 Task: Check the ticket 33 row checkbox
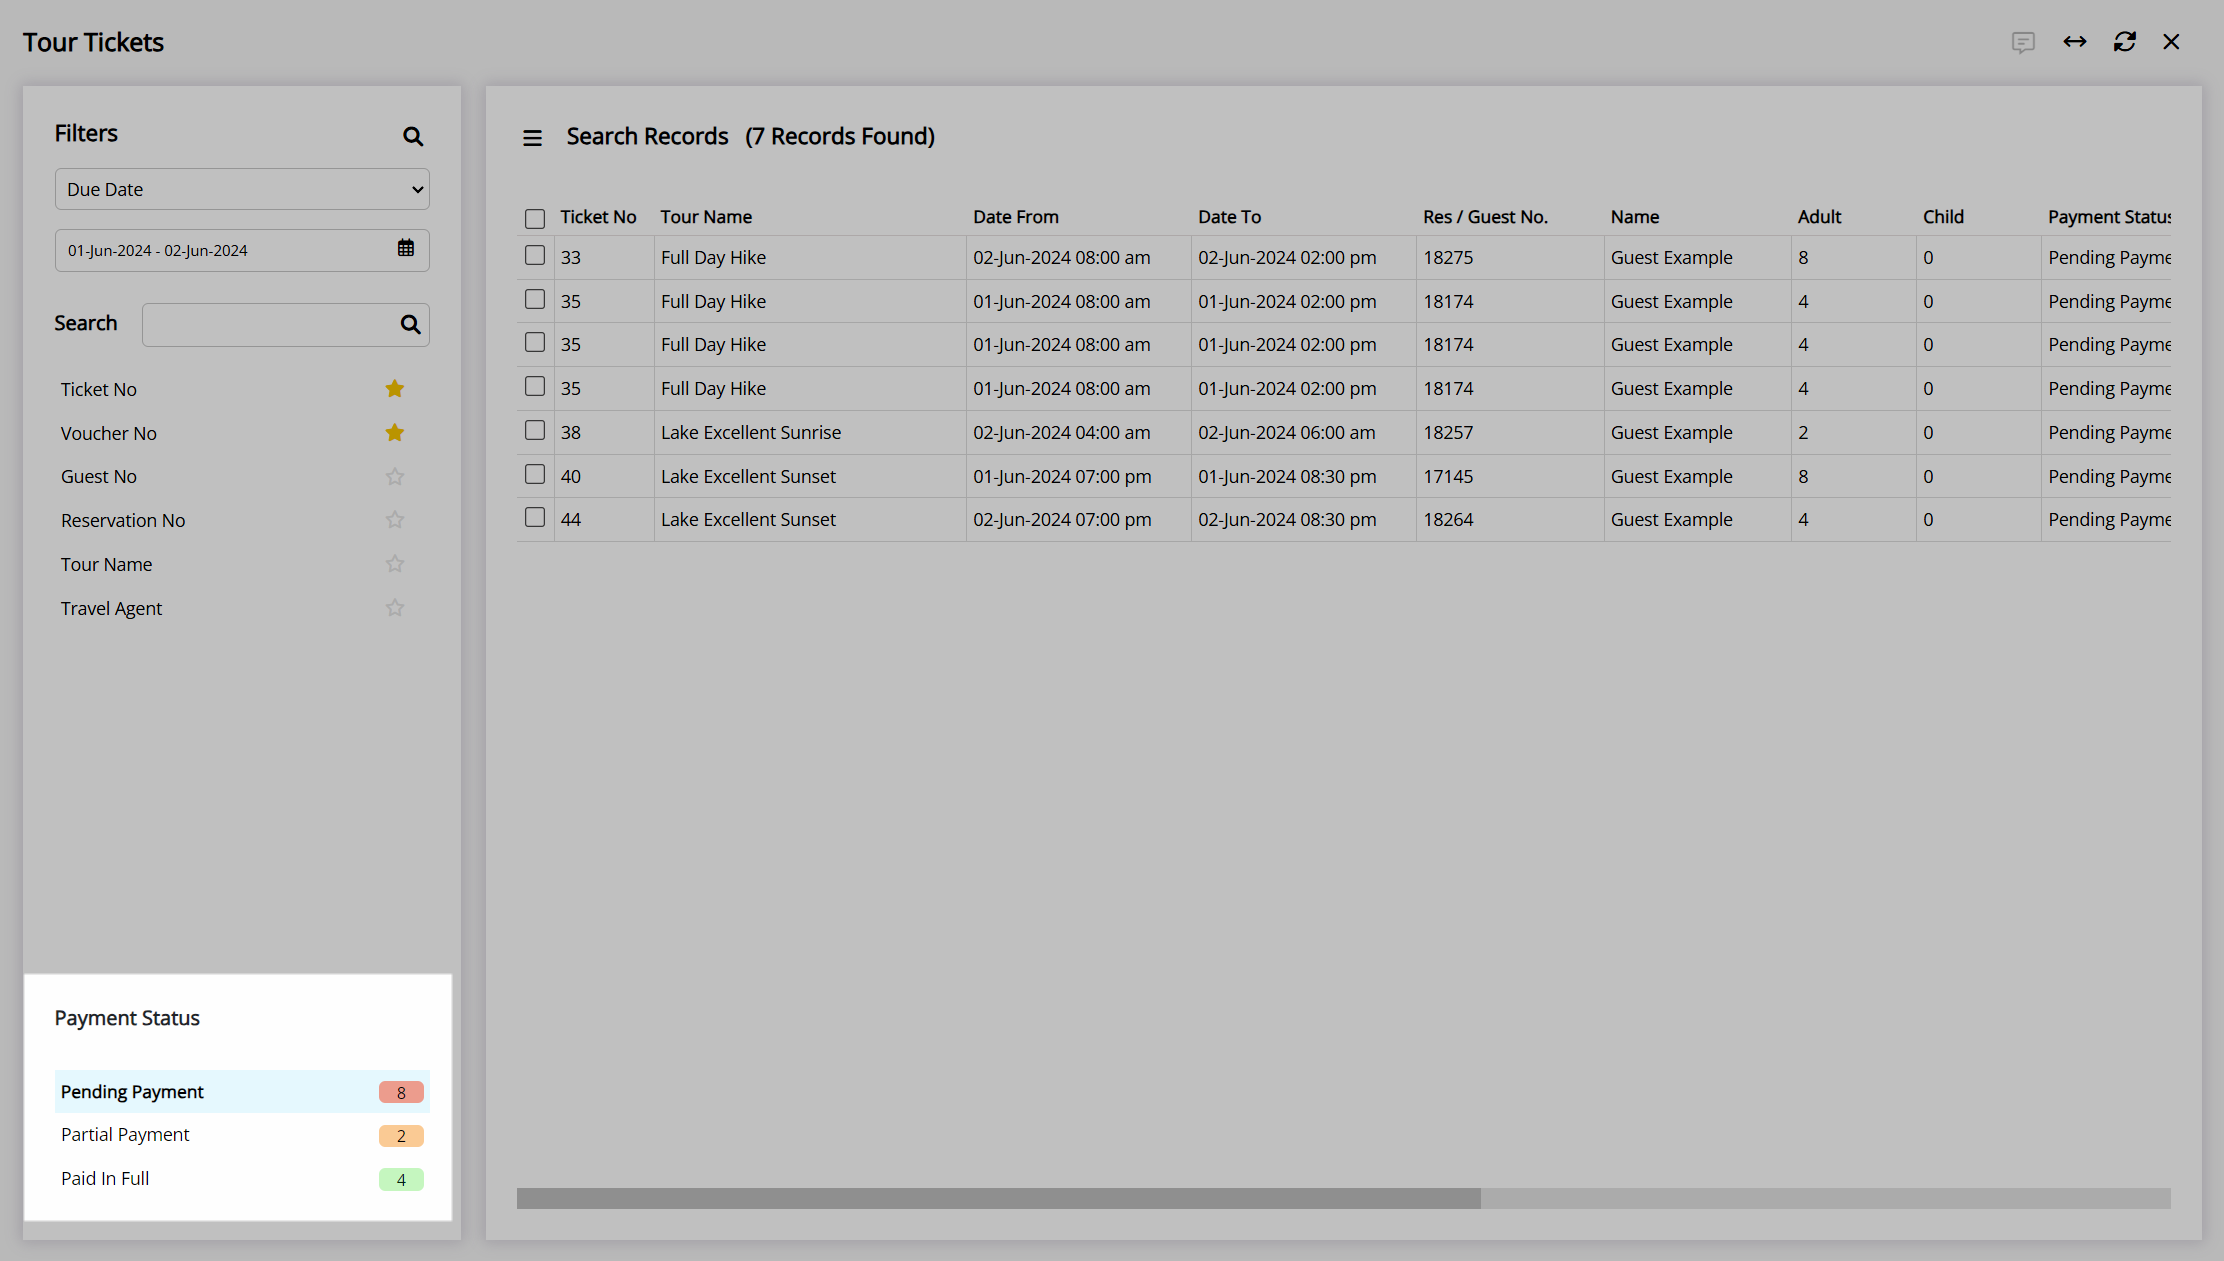[x=535, y=256]
